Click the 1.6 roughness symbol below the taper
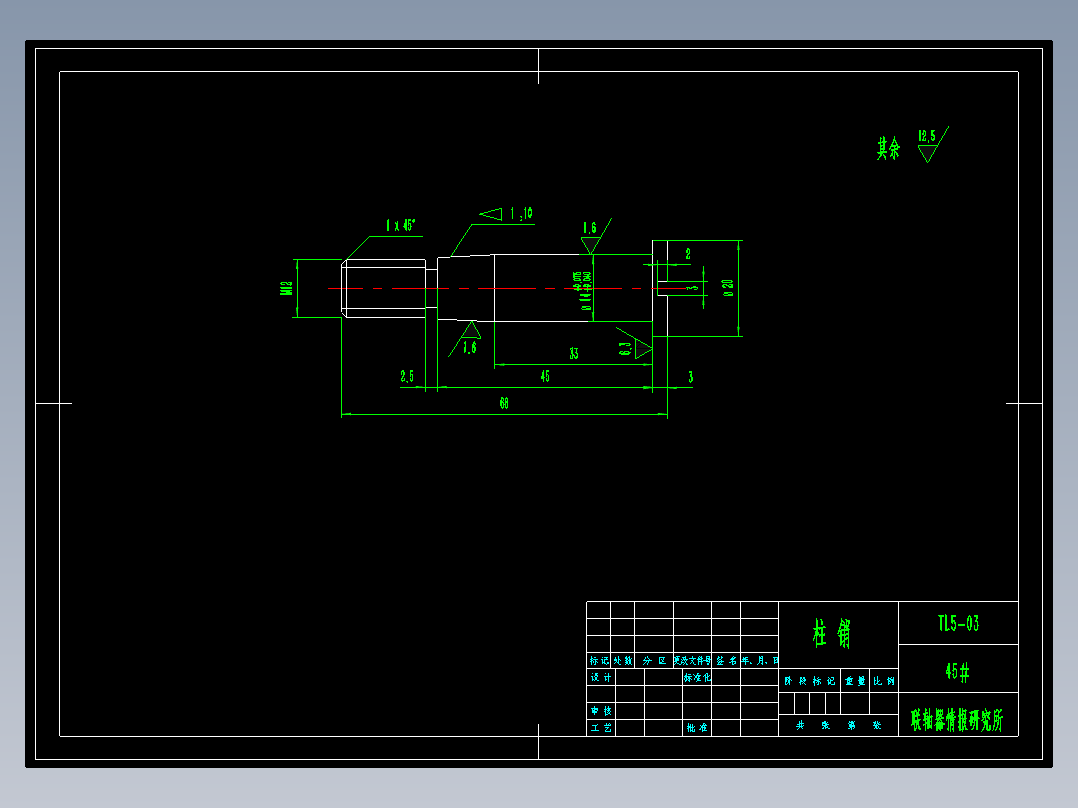 [x=465, y=339]
